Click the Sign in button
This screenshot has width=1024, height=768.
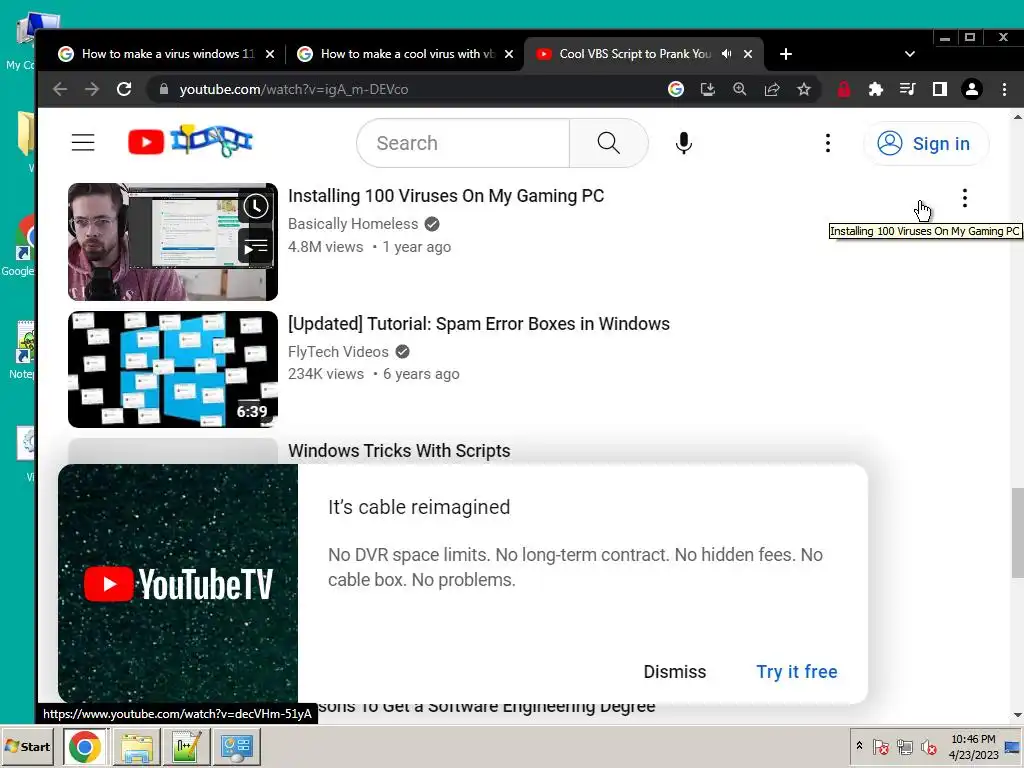(926, 143)
